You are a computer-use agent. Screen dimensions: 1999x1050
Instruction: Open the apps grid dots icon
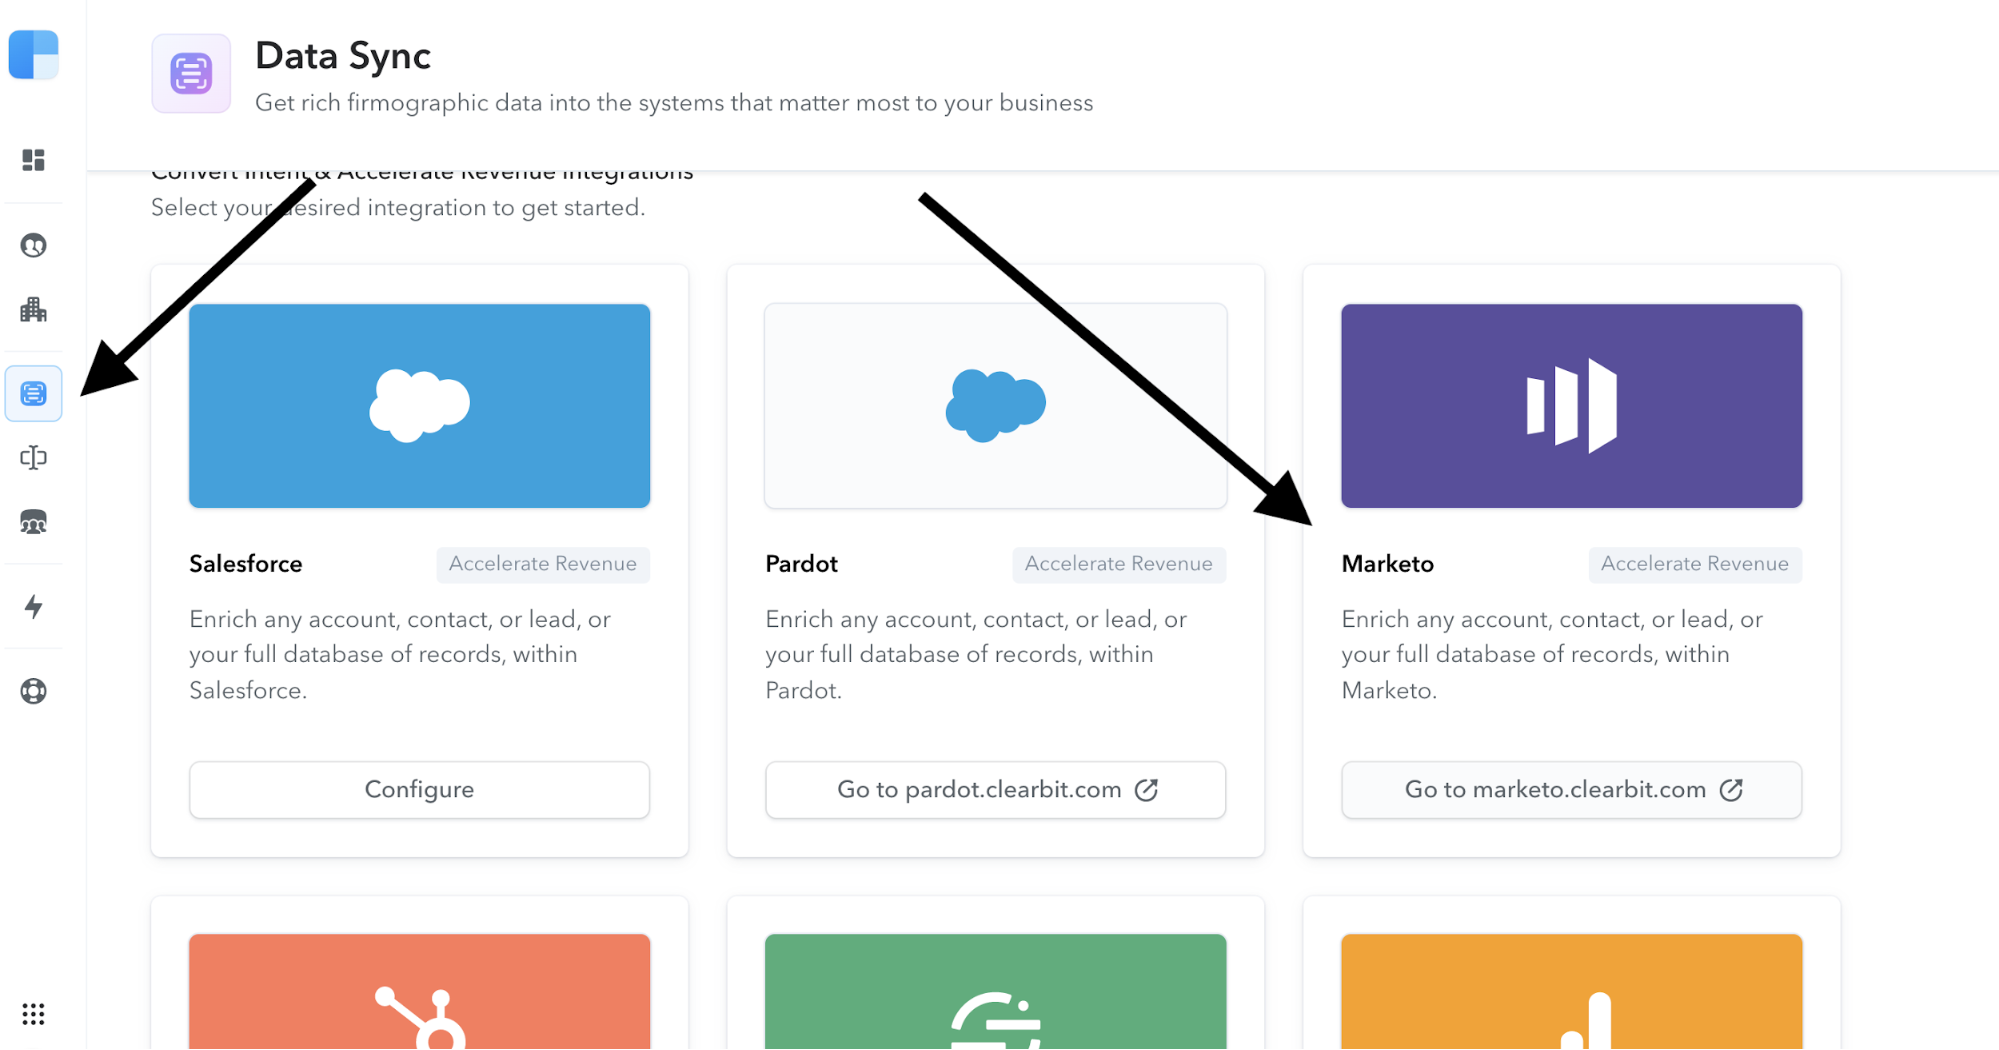coord(34,1014)
